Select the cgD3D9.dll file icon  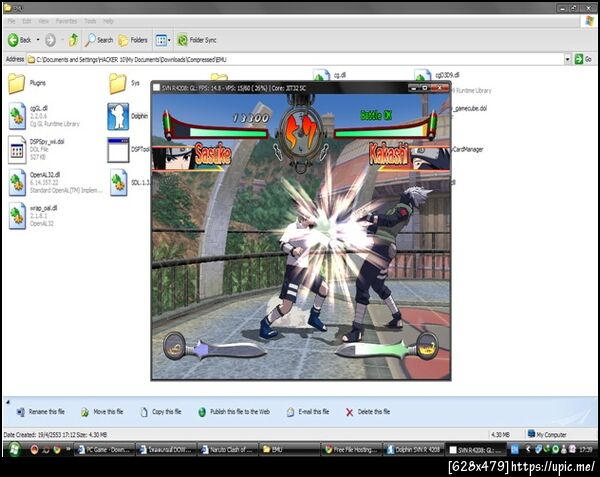point(422,75)
